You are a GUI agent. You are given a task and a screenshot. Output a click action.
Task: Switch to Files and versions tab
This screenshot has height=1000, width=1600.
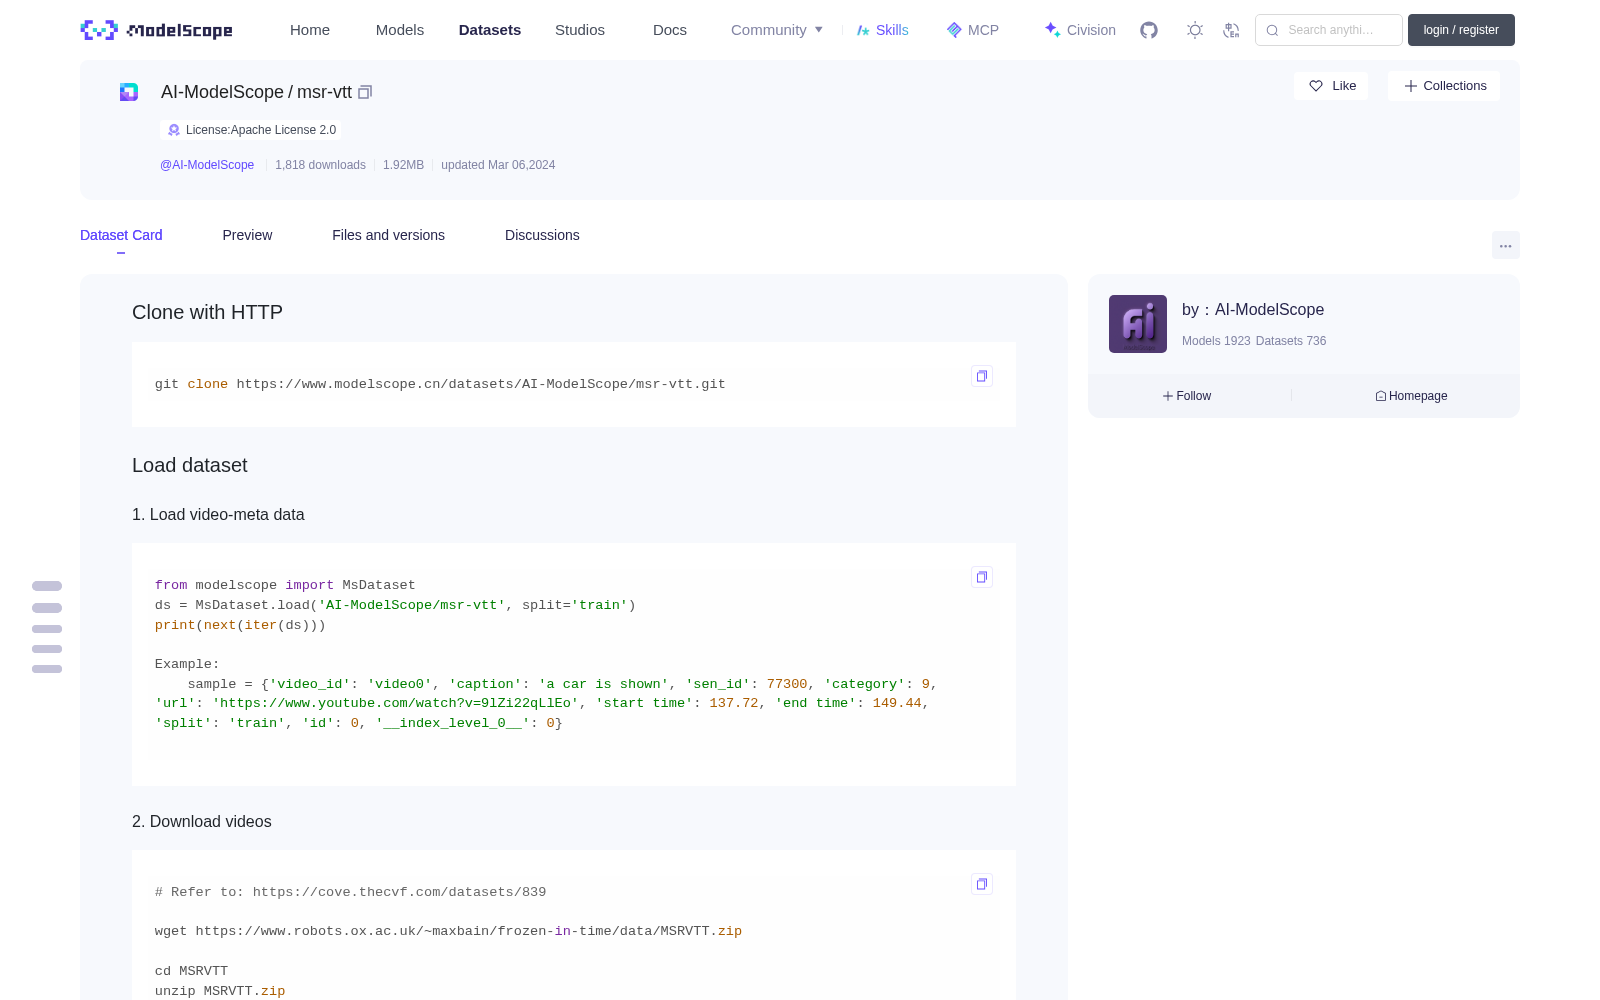tap(388, 235)
